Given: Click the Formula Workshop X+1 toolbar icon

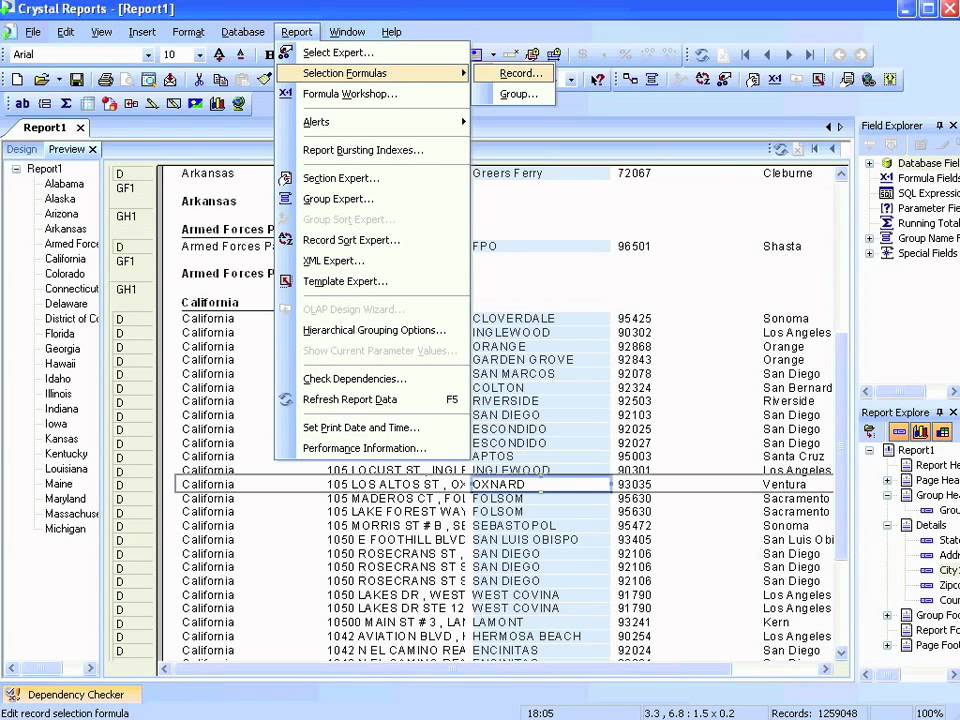Looking at the screenshot, I should point(775,80).
